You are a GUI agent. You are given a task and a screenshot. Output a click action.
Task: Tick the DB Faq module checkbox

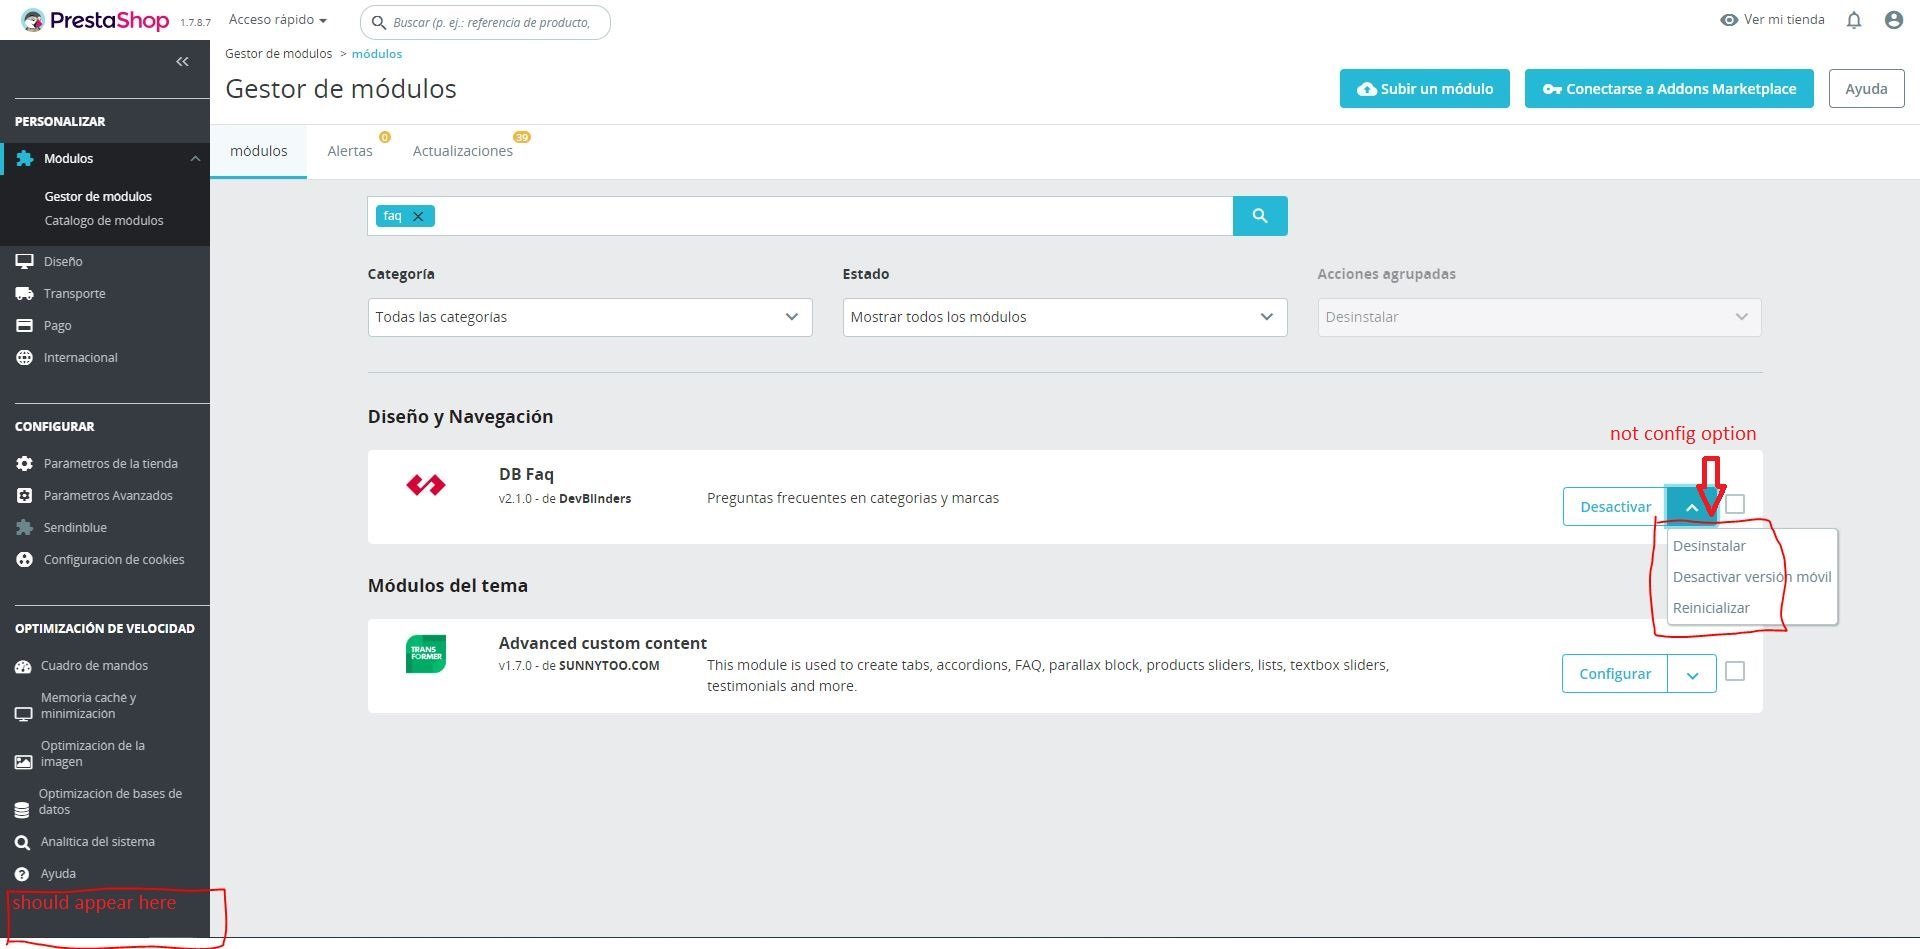pyautogui.click(x=1735, y=504)
